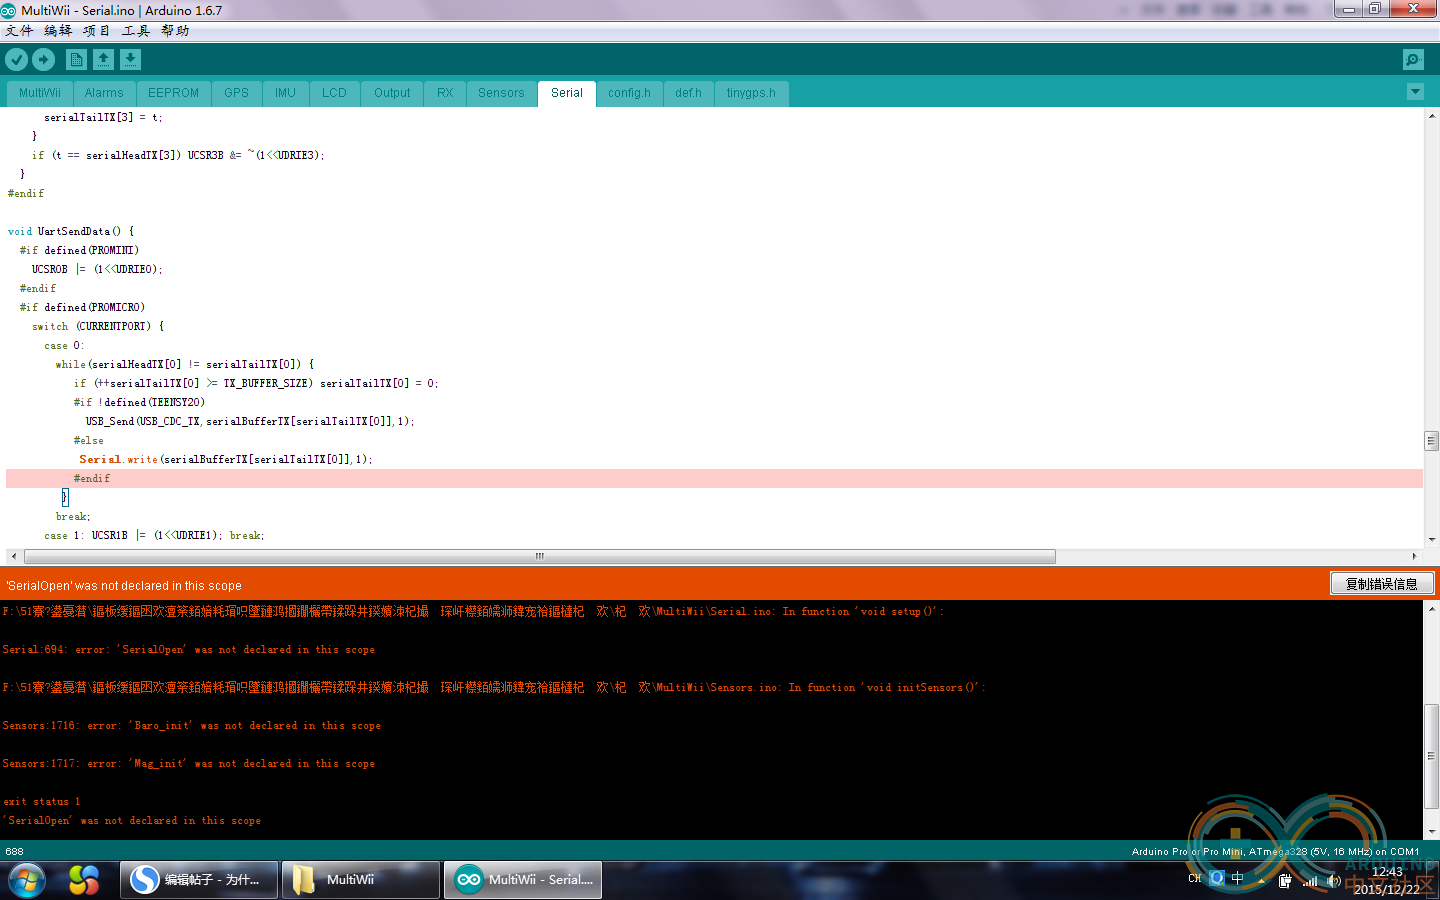Switch to the Sensors tab
This screenshot has height=900, width=1440.
pyautogui.click(x=501, y=93)
